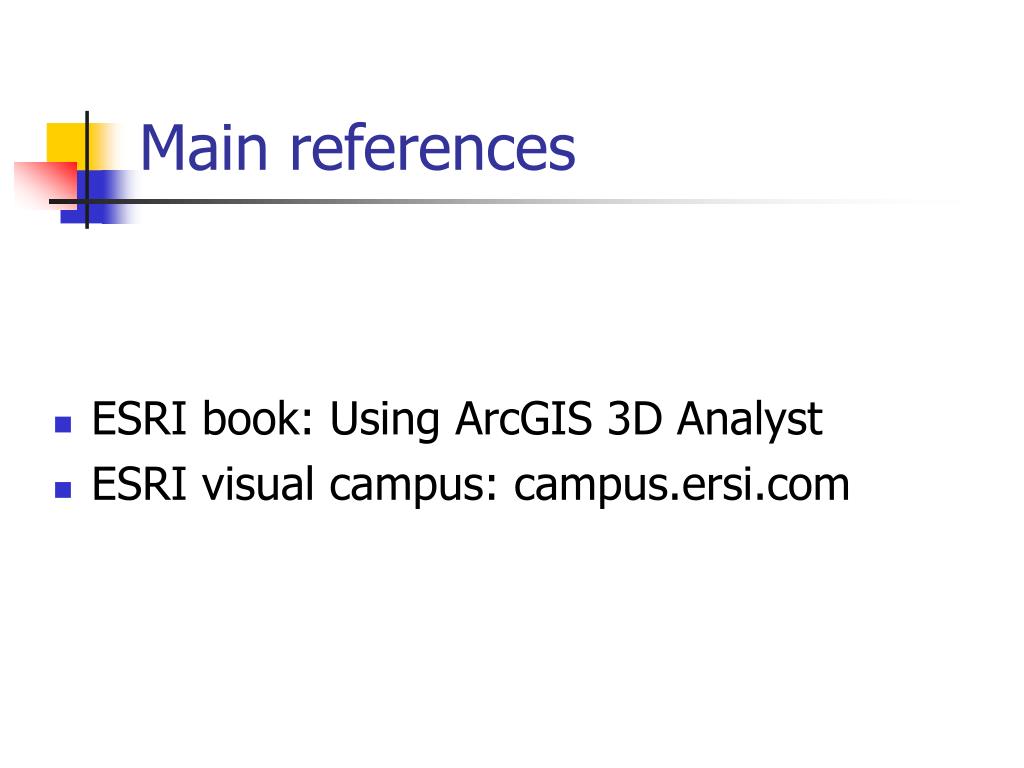Image resolution: width=1024 pixels, height=768 pixels.
Task: Select the blue bullet before ESRI book
Action: 63,425
